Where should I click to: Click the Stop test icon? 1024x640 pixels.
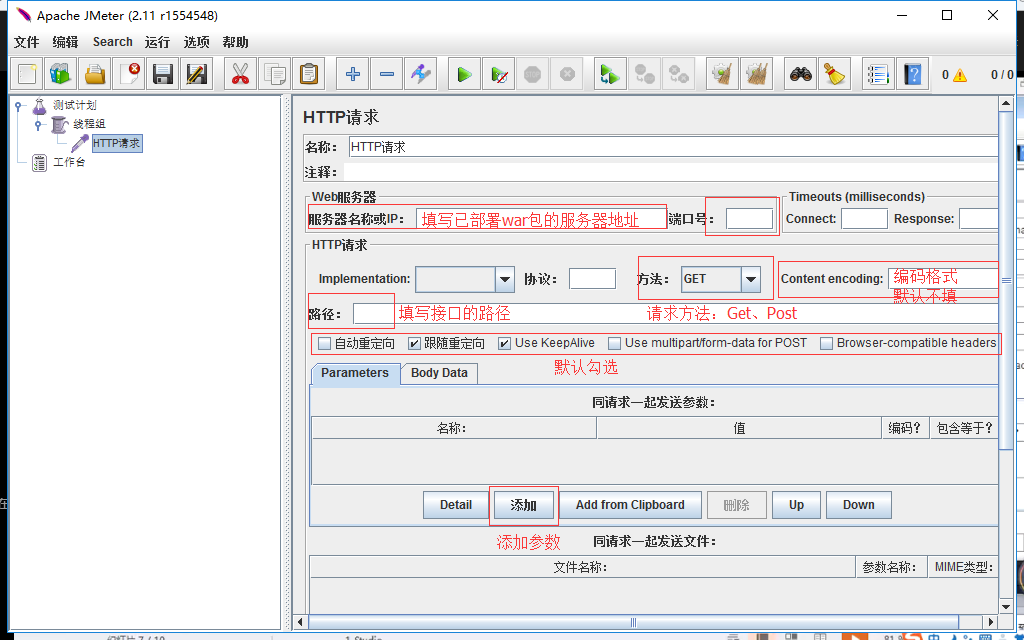532,74
